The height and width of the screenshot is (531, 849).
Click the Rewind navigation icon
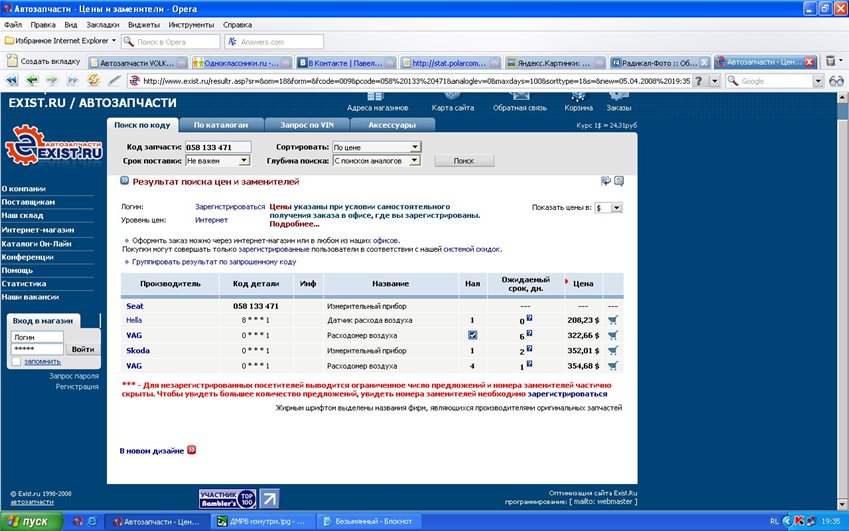(11, 81)
